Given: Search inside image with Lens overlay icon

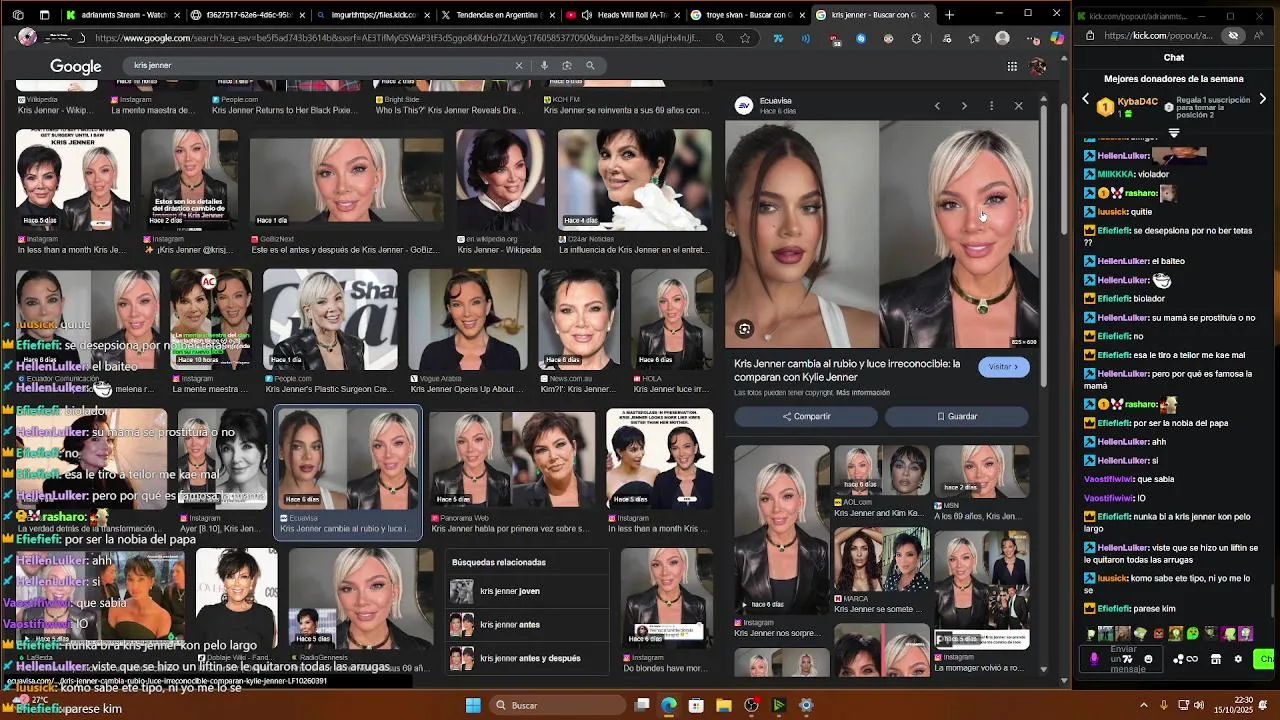Looking at the screenshot, I should [x=744, y=329].
